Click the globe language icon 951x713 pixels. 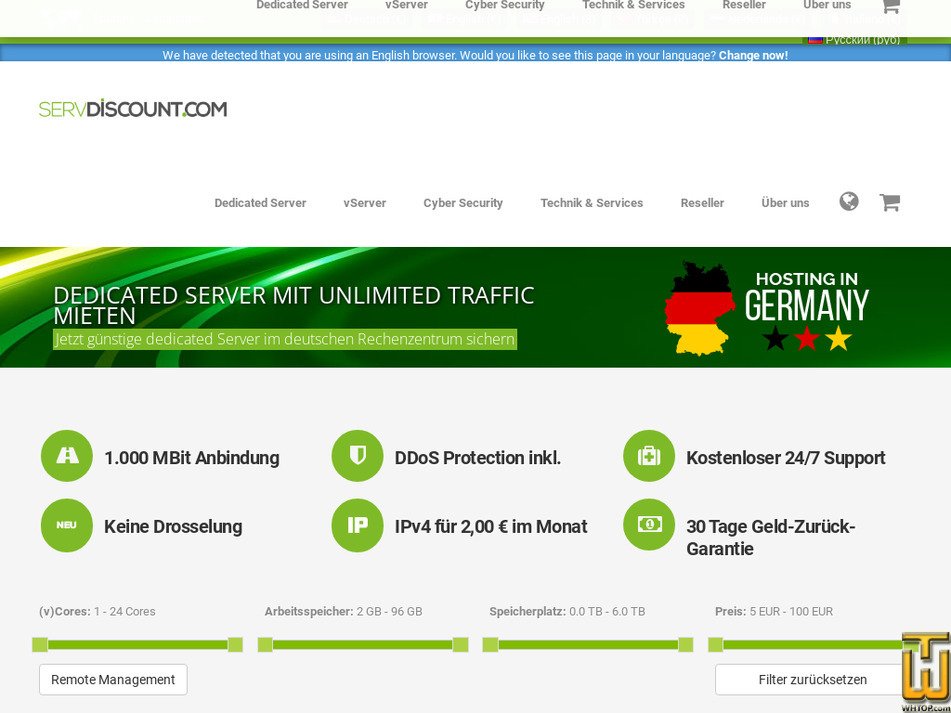click(849, 202)
